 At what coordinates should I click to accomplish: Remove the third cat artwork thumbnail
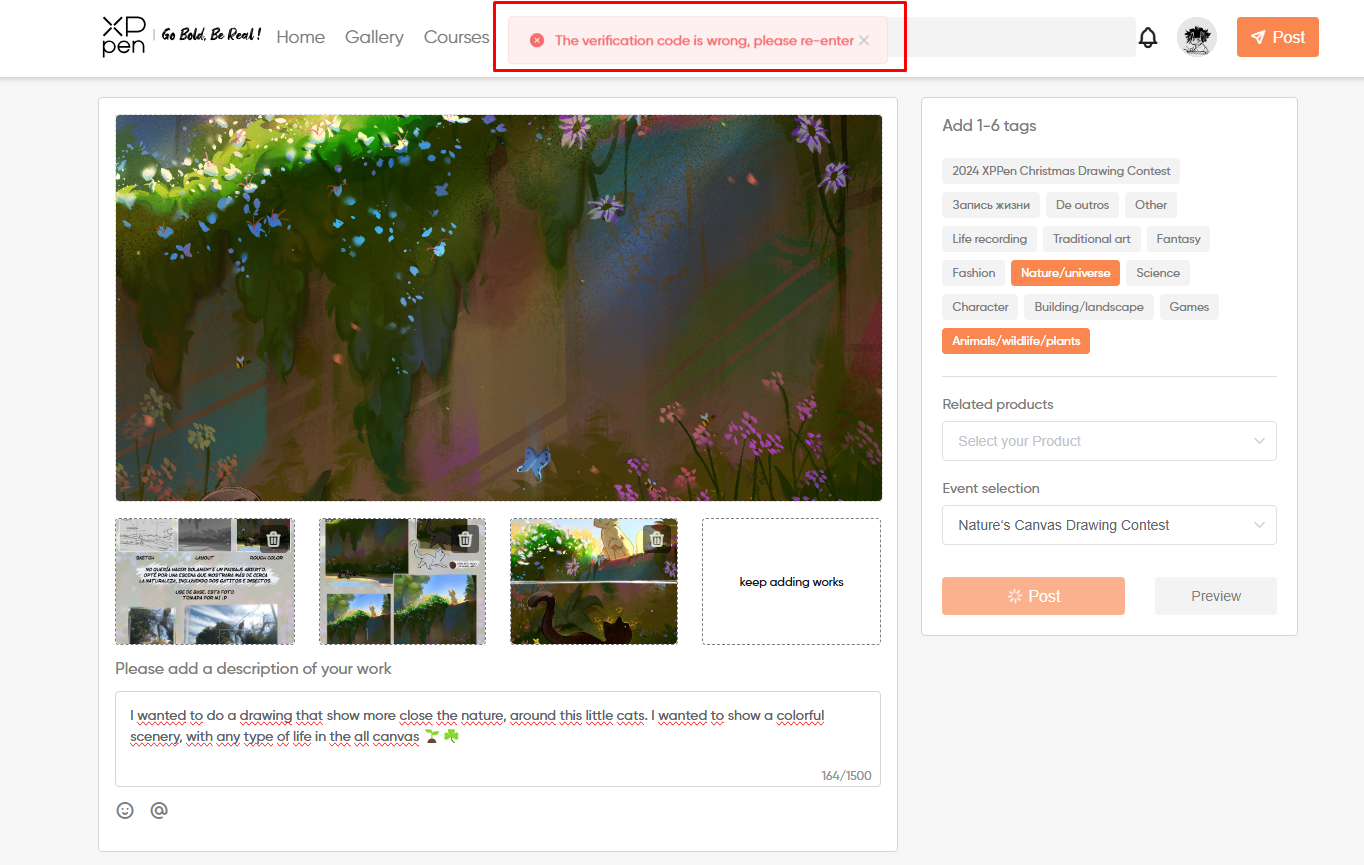pos(656,539)
